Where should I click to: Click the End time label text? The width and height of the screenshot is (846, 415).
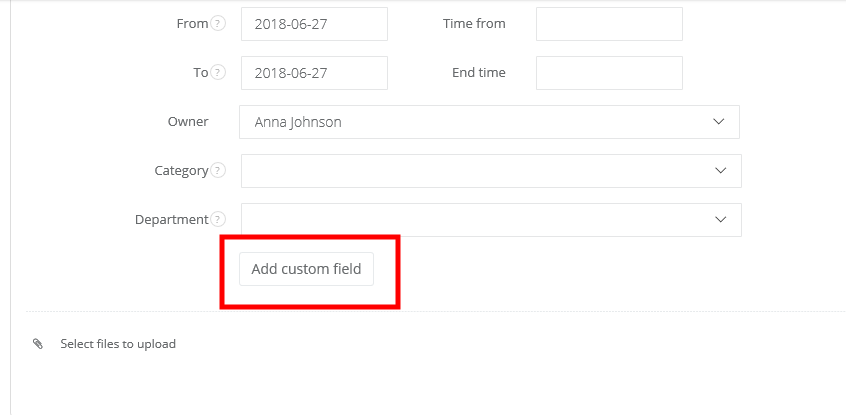click(479, 73)
